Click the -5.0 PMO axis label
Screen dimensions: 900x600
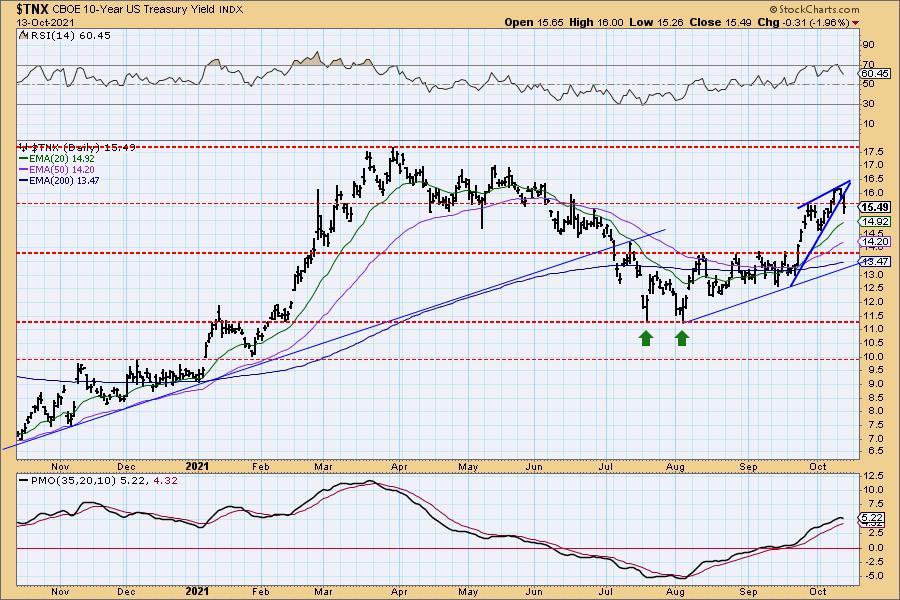[x=872, y=576]
